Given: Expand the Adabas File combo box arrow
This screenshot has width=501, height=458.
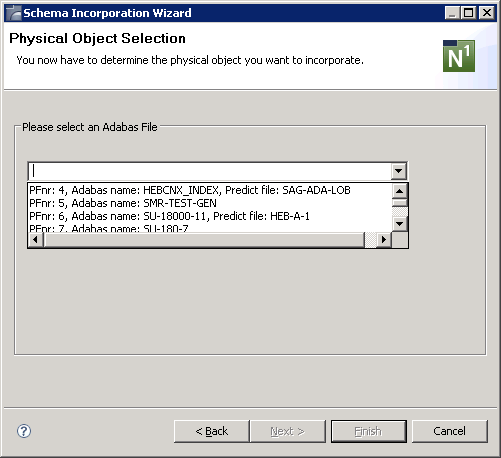Looking at the screenshot, I should point(399,171).
